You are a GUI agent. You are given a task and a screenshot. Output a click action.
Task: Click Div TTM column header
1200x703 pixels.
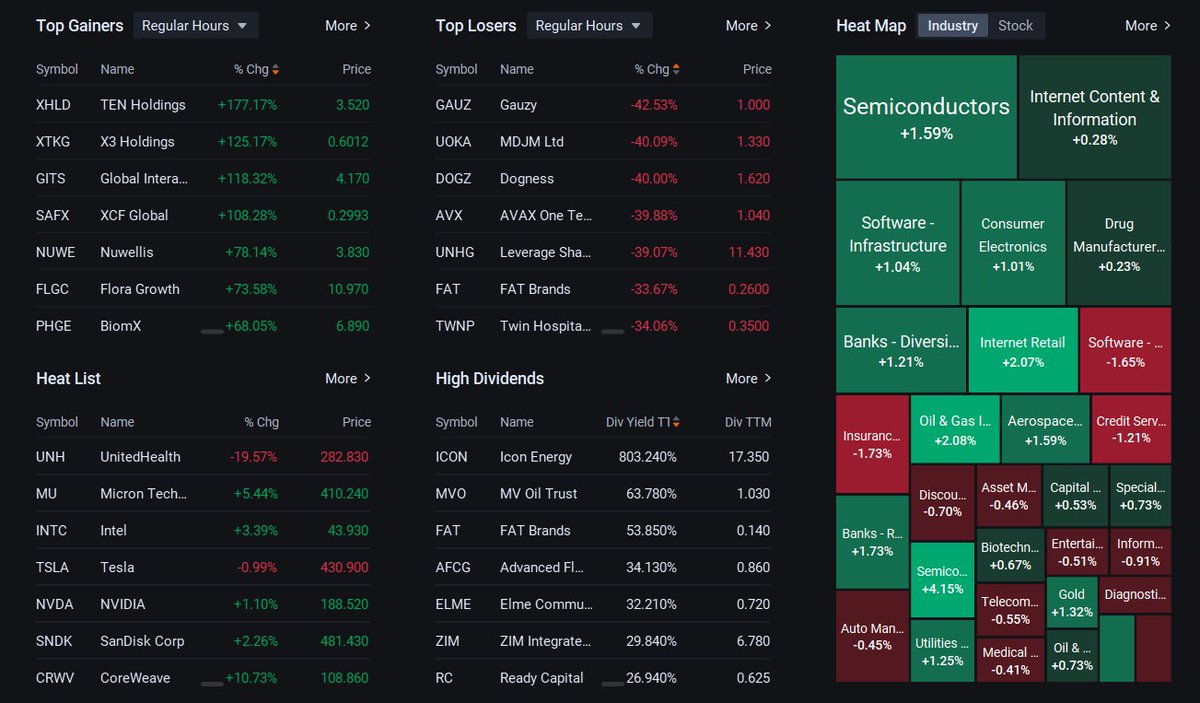tap(748, 423)
